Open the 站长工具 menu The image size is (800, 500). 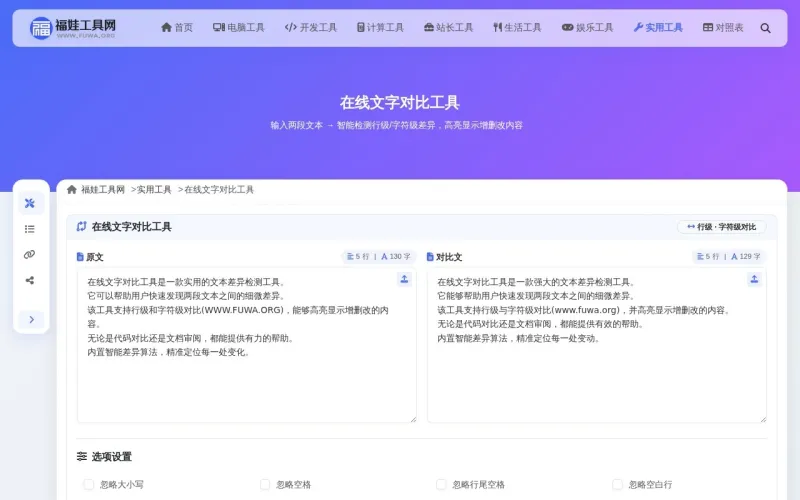pos(448,28)
